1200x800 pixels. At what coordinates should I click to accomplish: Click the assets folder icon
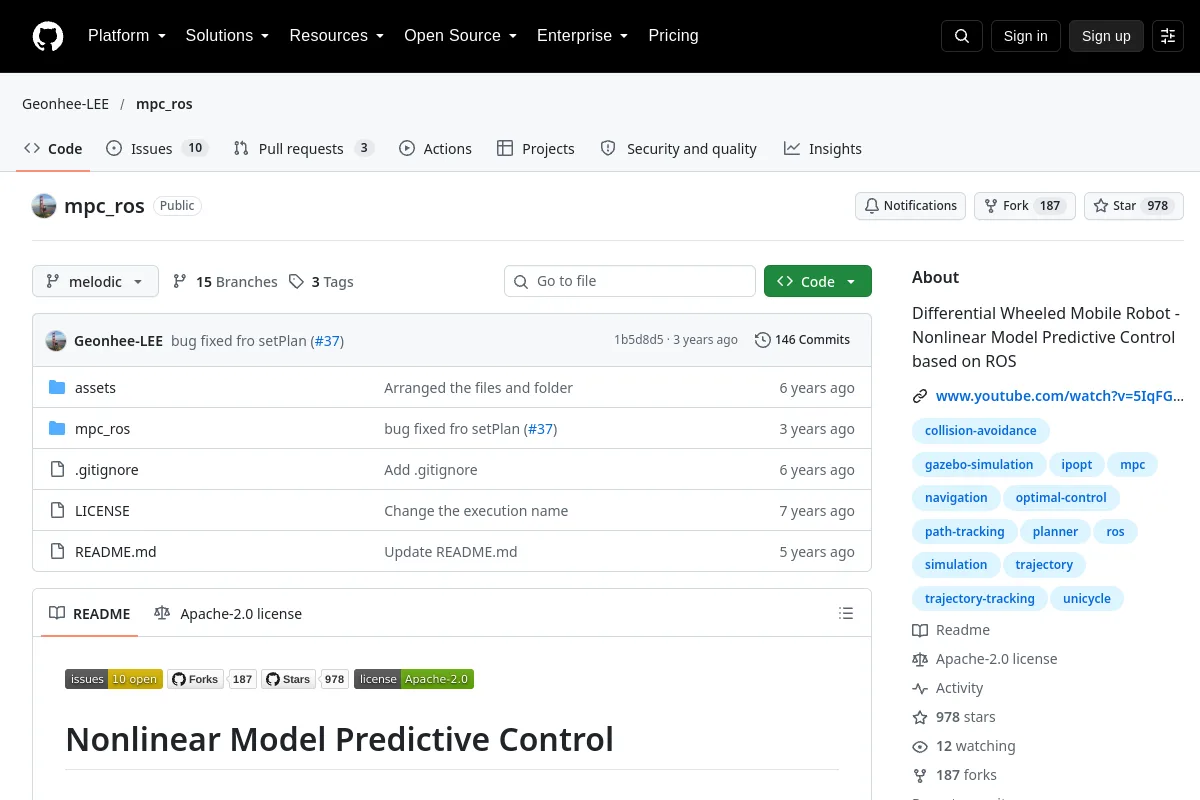[x=57, y=388]
